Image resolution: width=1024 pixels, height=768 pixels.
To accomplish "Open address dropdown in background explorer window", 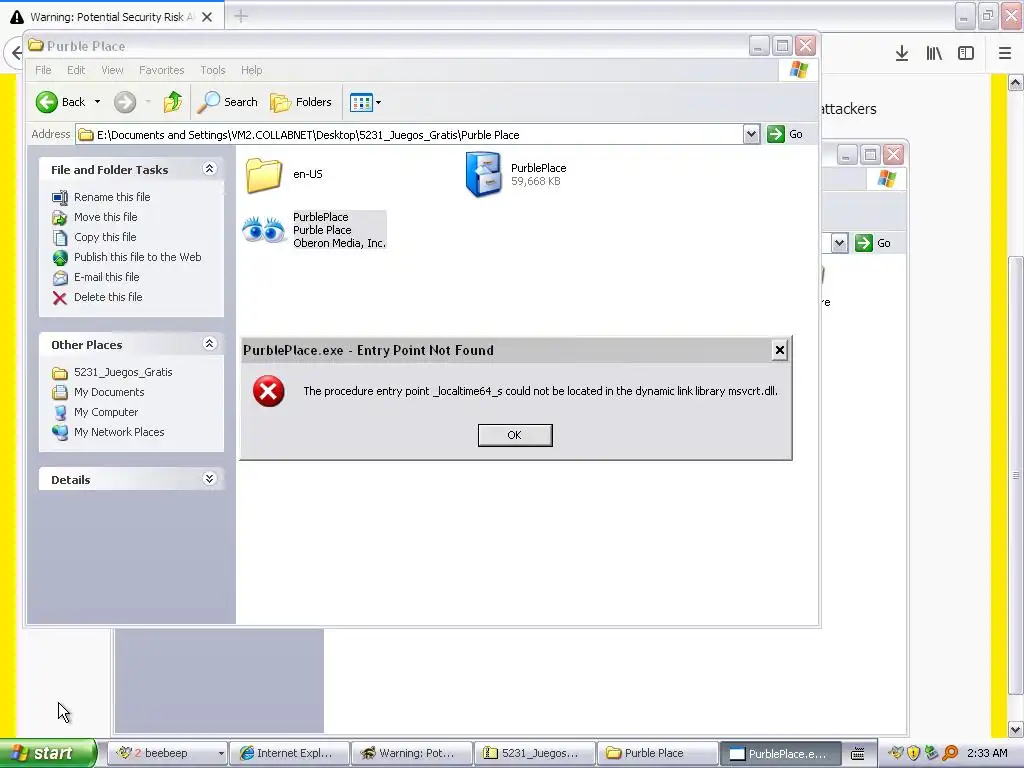I will coord(839,243).
